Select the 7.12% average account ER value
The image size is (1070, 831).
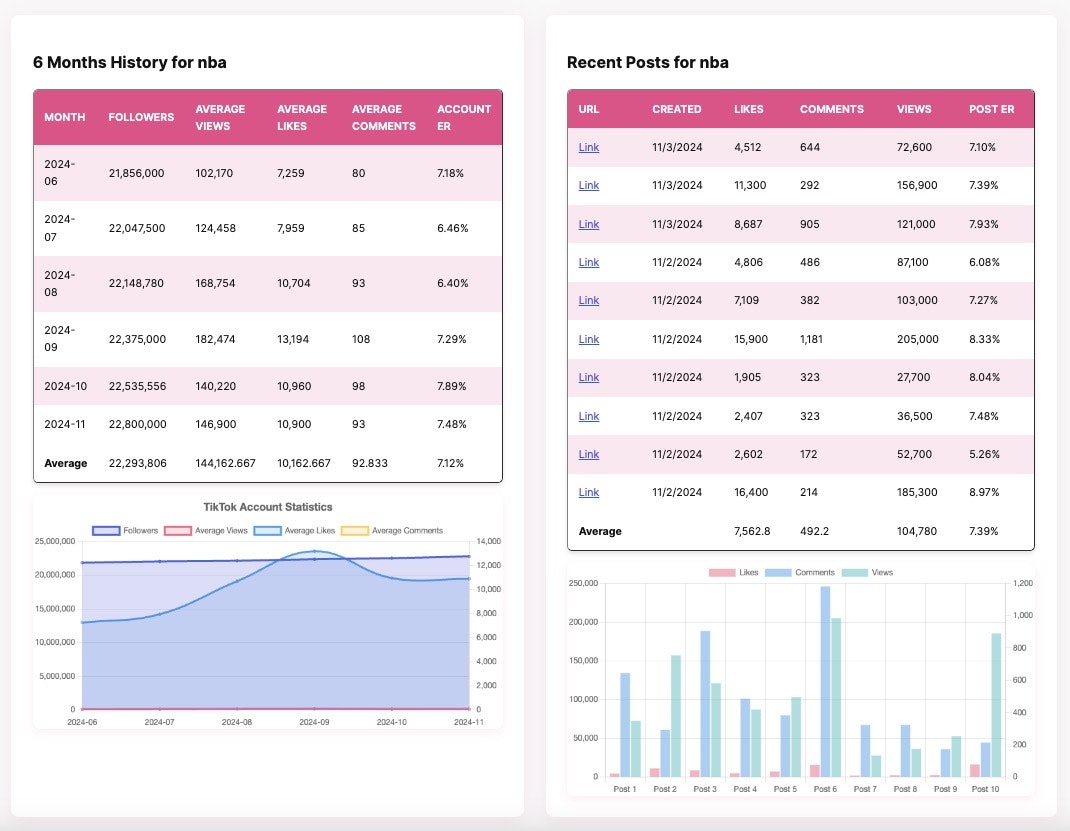(450, 463)
